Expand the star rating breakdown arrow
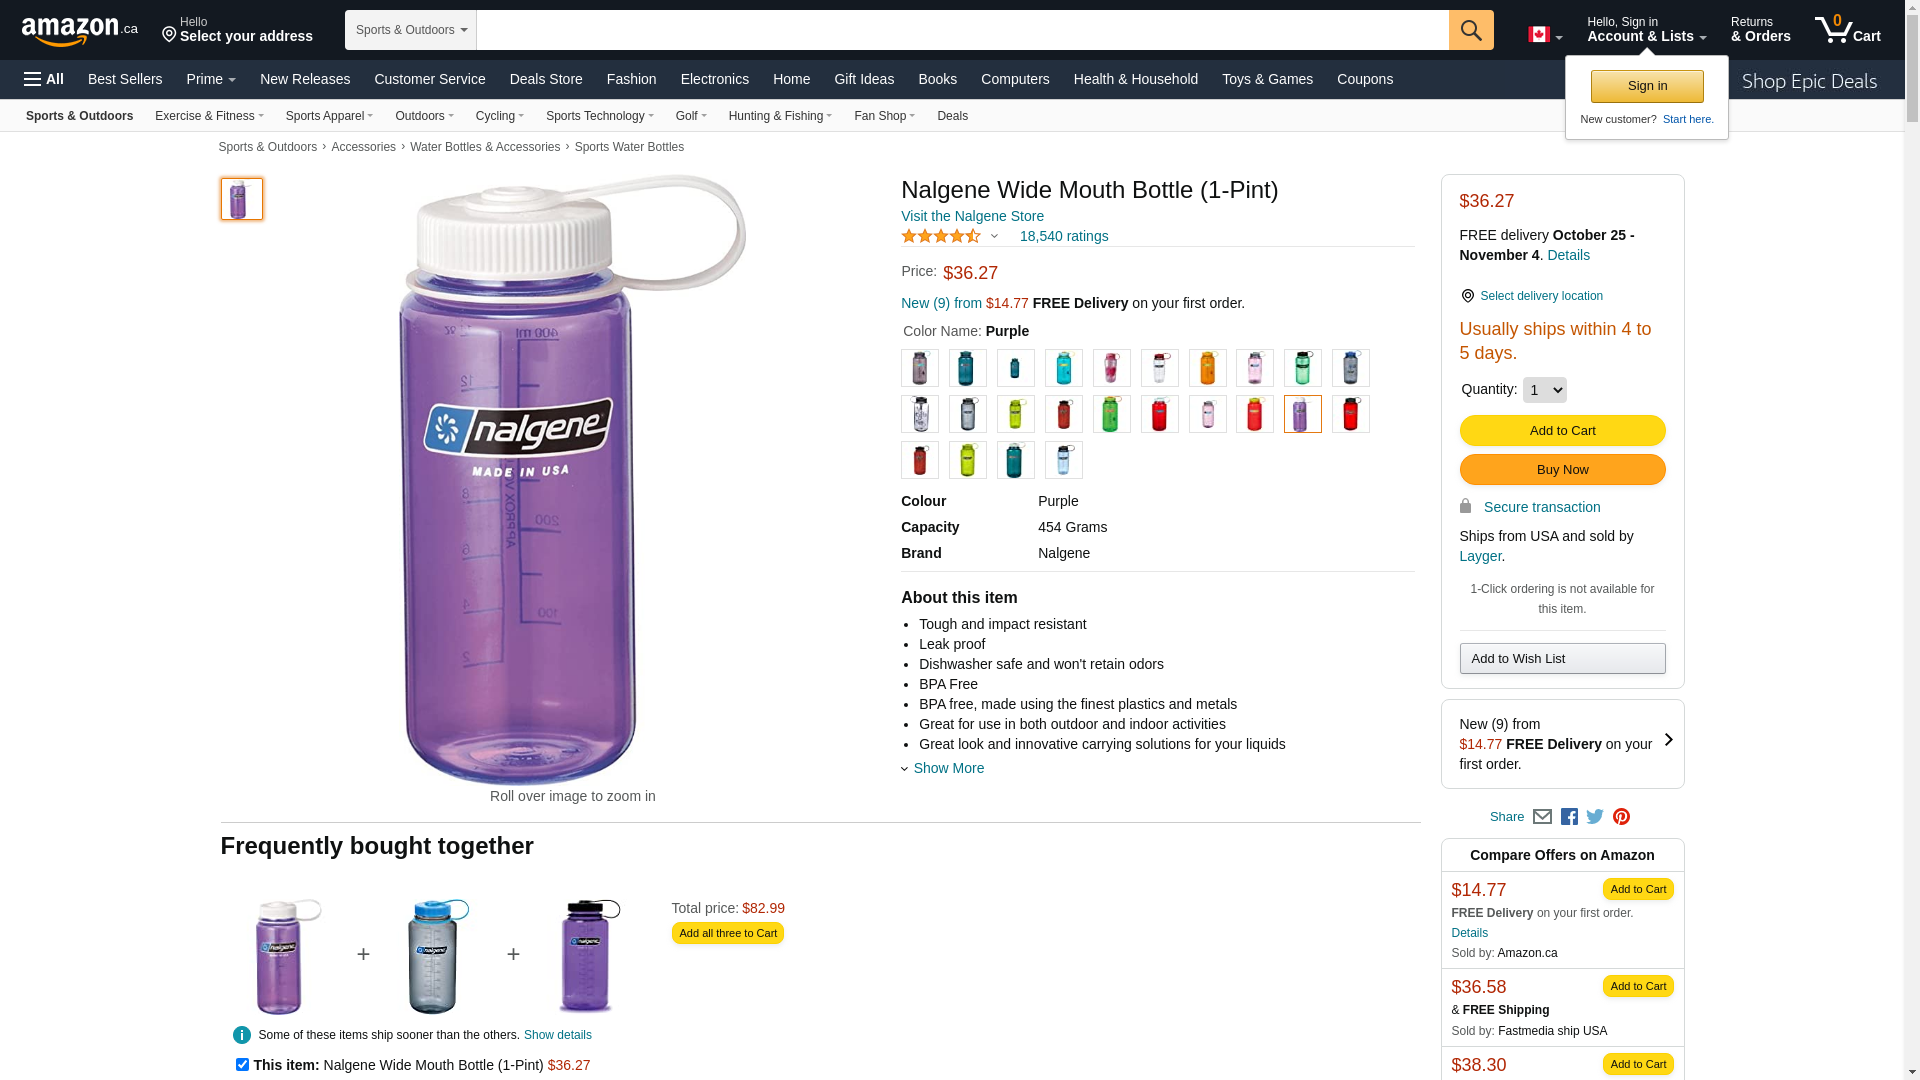Screen dimensions: 1920x1080 tap(994, 237)
